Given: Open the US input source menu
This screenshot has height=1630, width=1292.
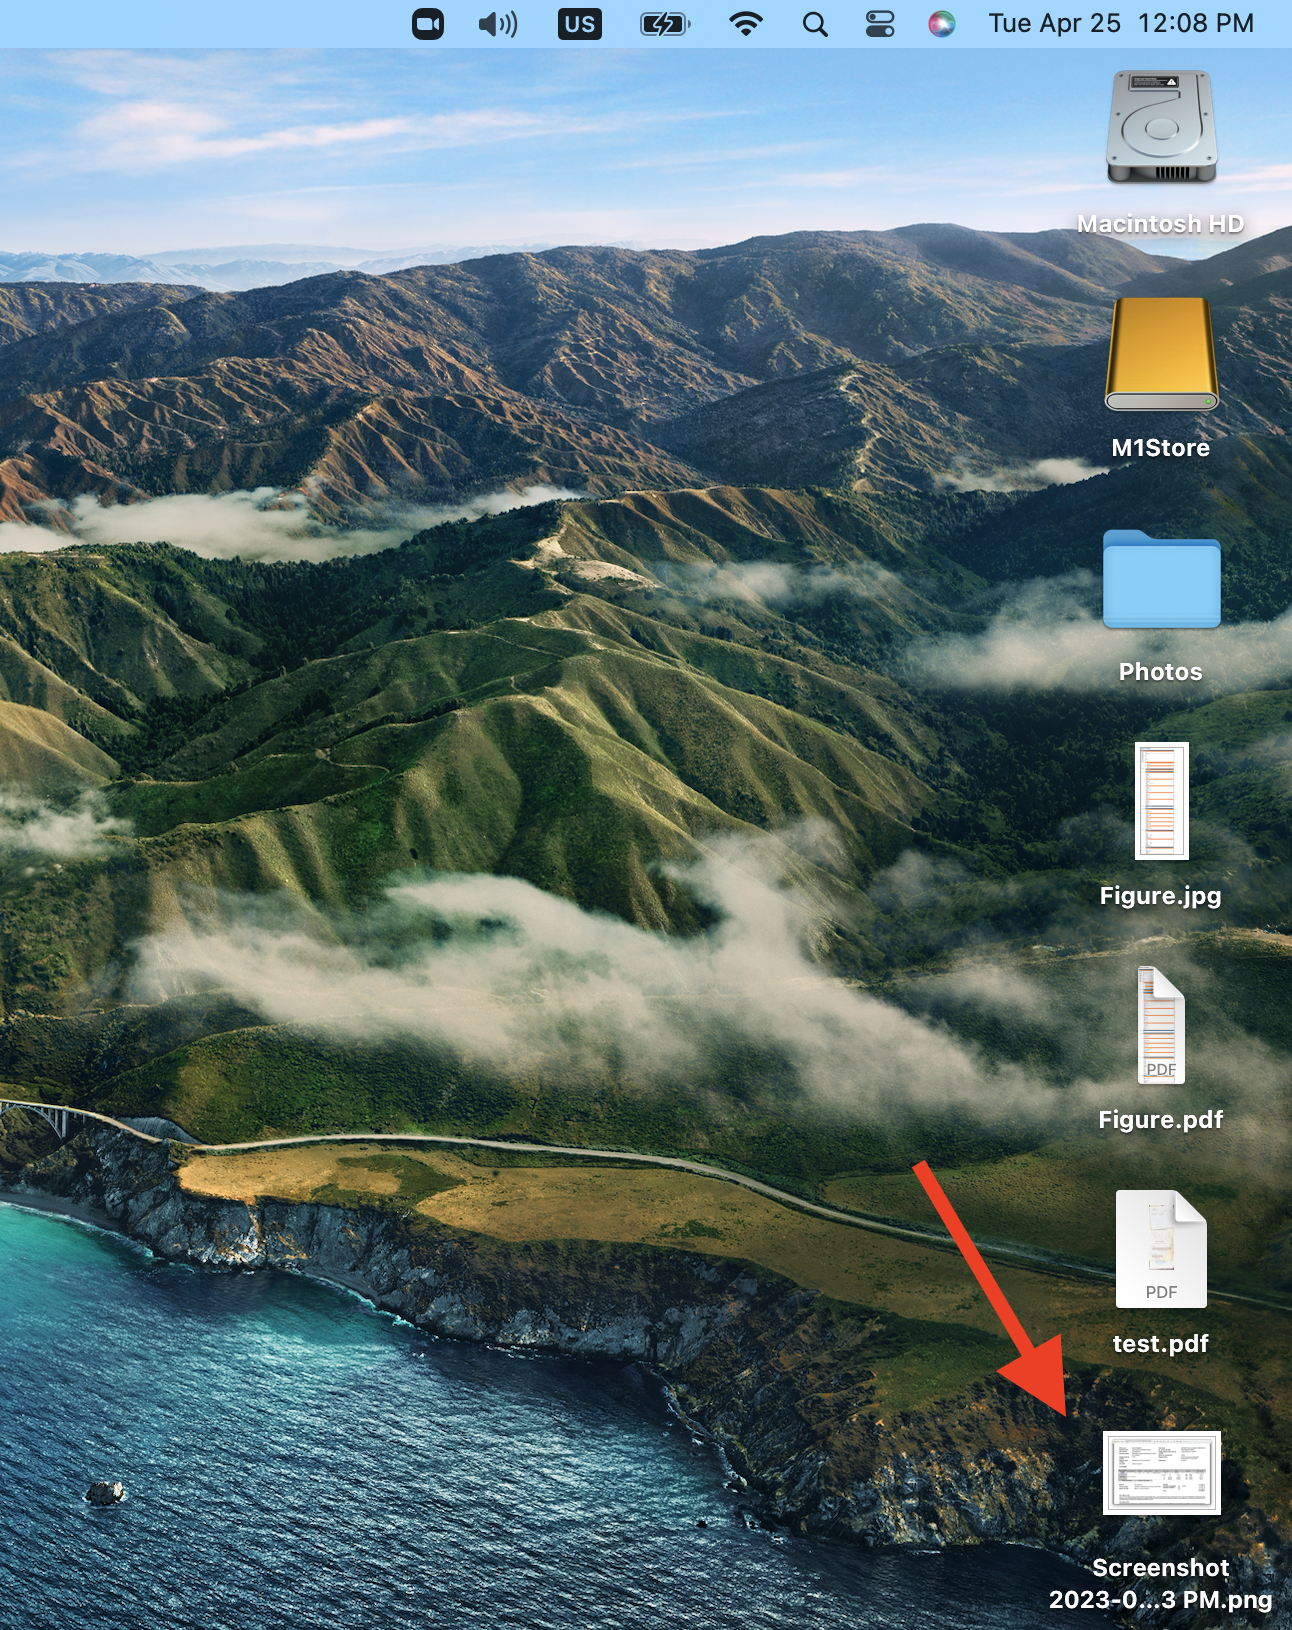Looking at the screenshot, I should click(580, 23).
